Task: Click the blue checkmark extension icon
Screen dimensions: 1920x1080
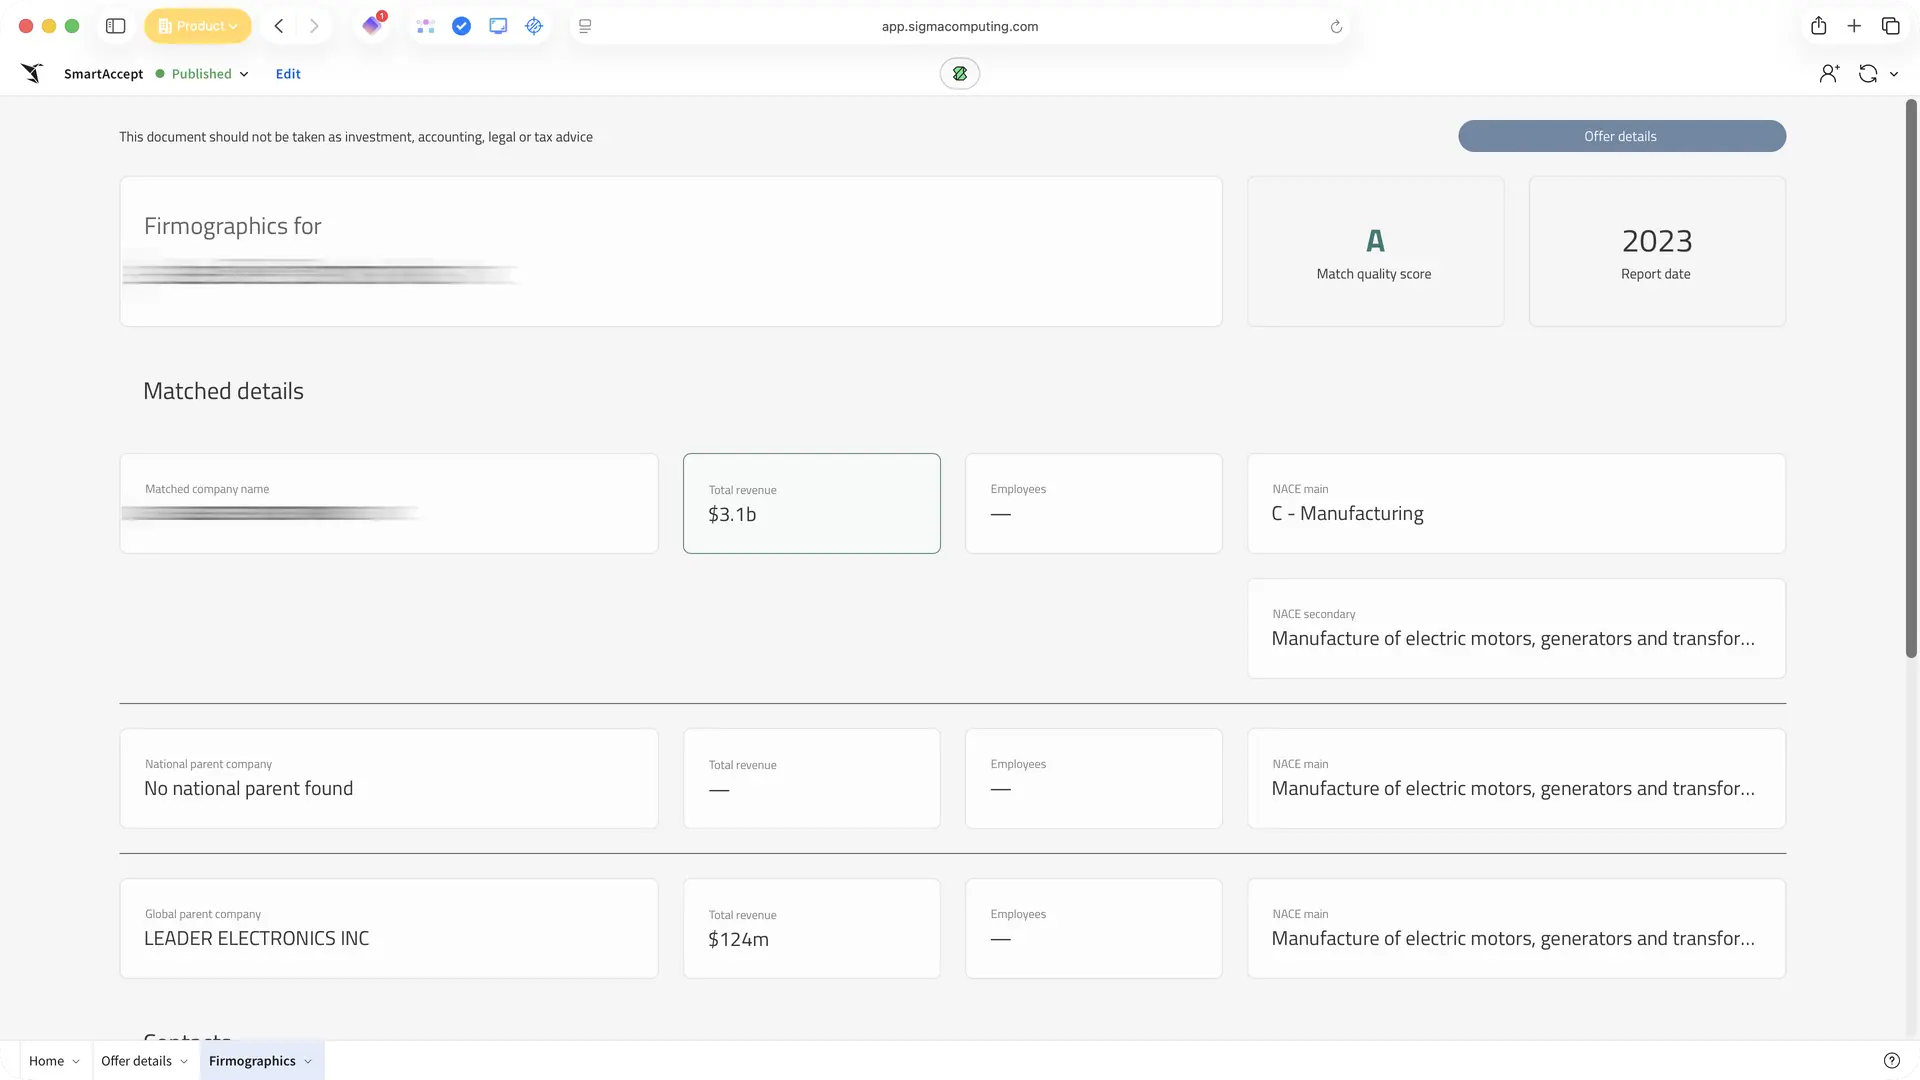Action: click(x=461, y=26)
